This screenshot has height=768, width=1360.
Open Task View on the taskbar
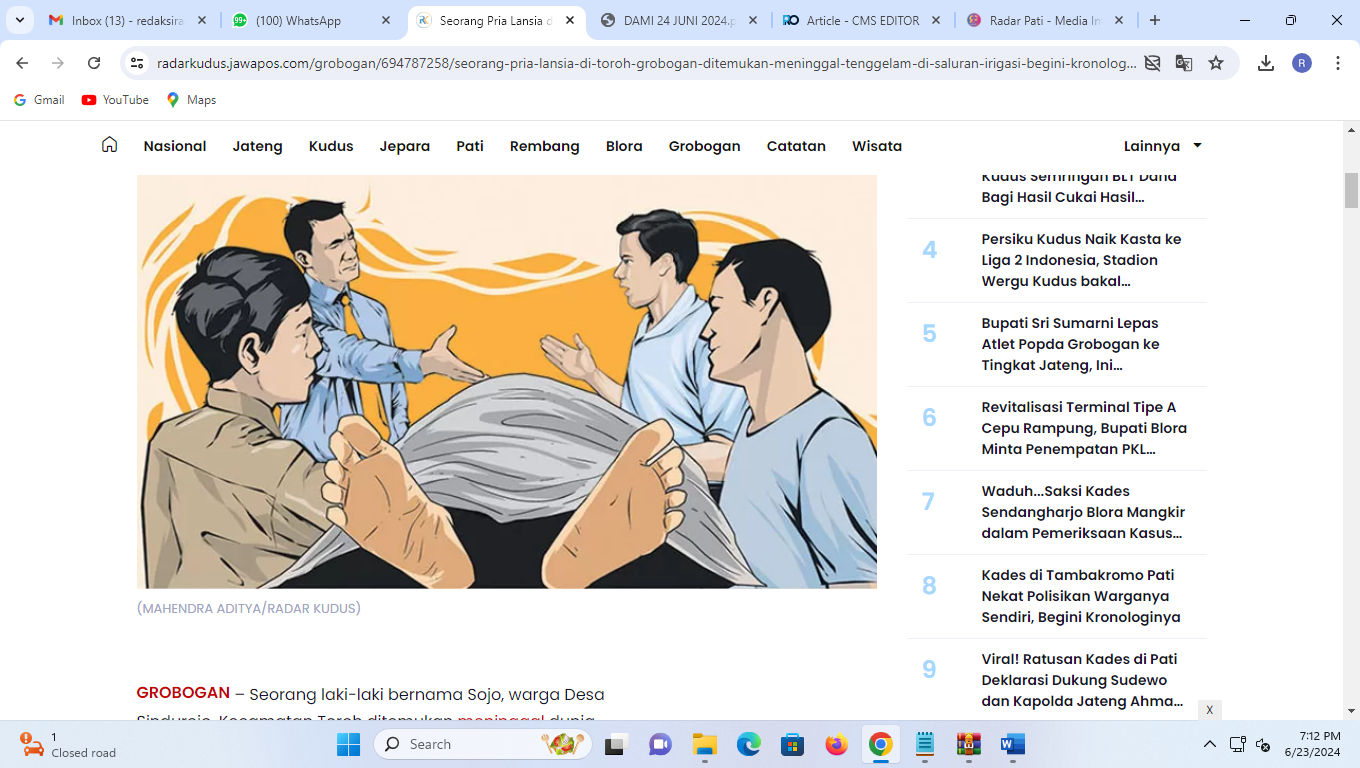tap(614, 744)
